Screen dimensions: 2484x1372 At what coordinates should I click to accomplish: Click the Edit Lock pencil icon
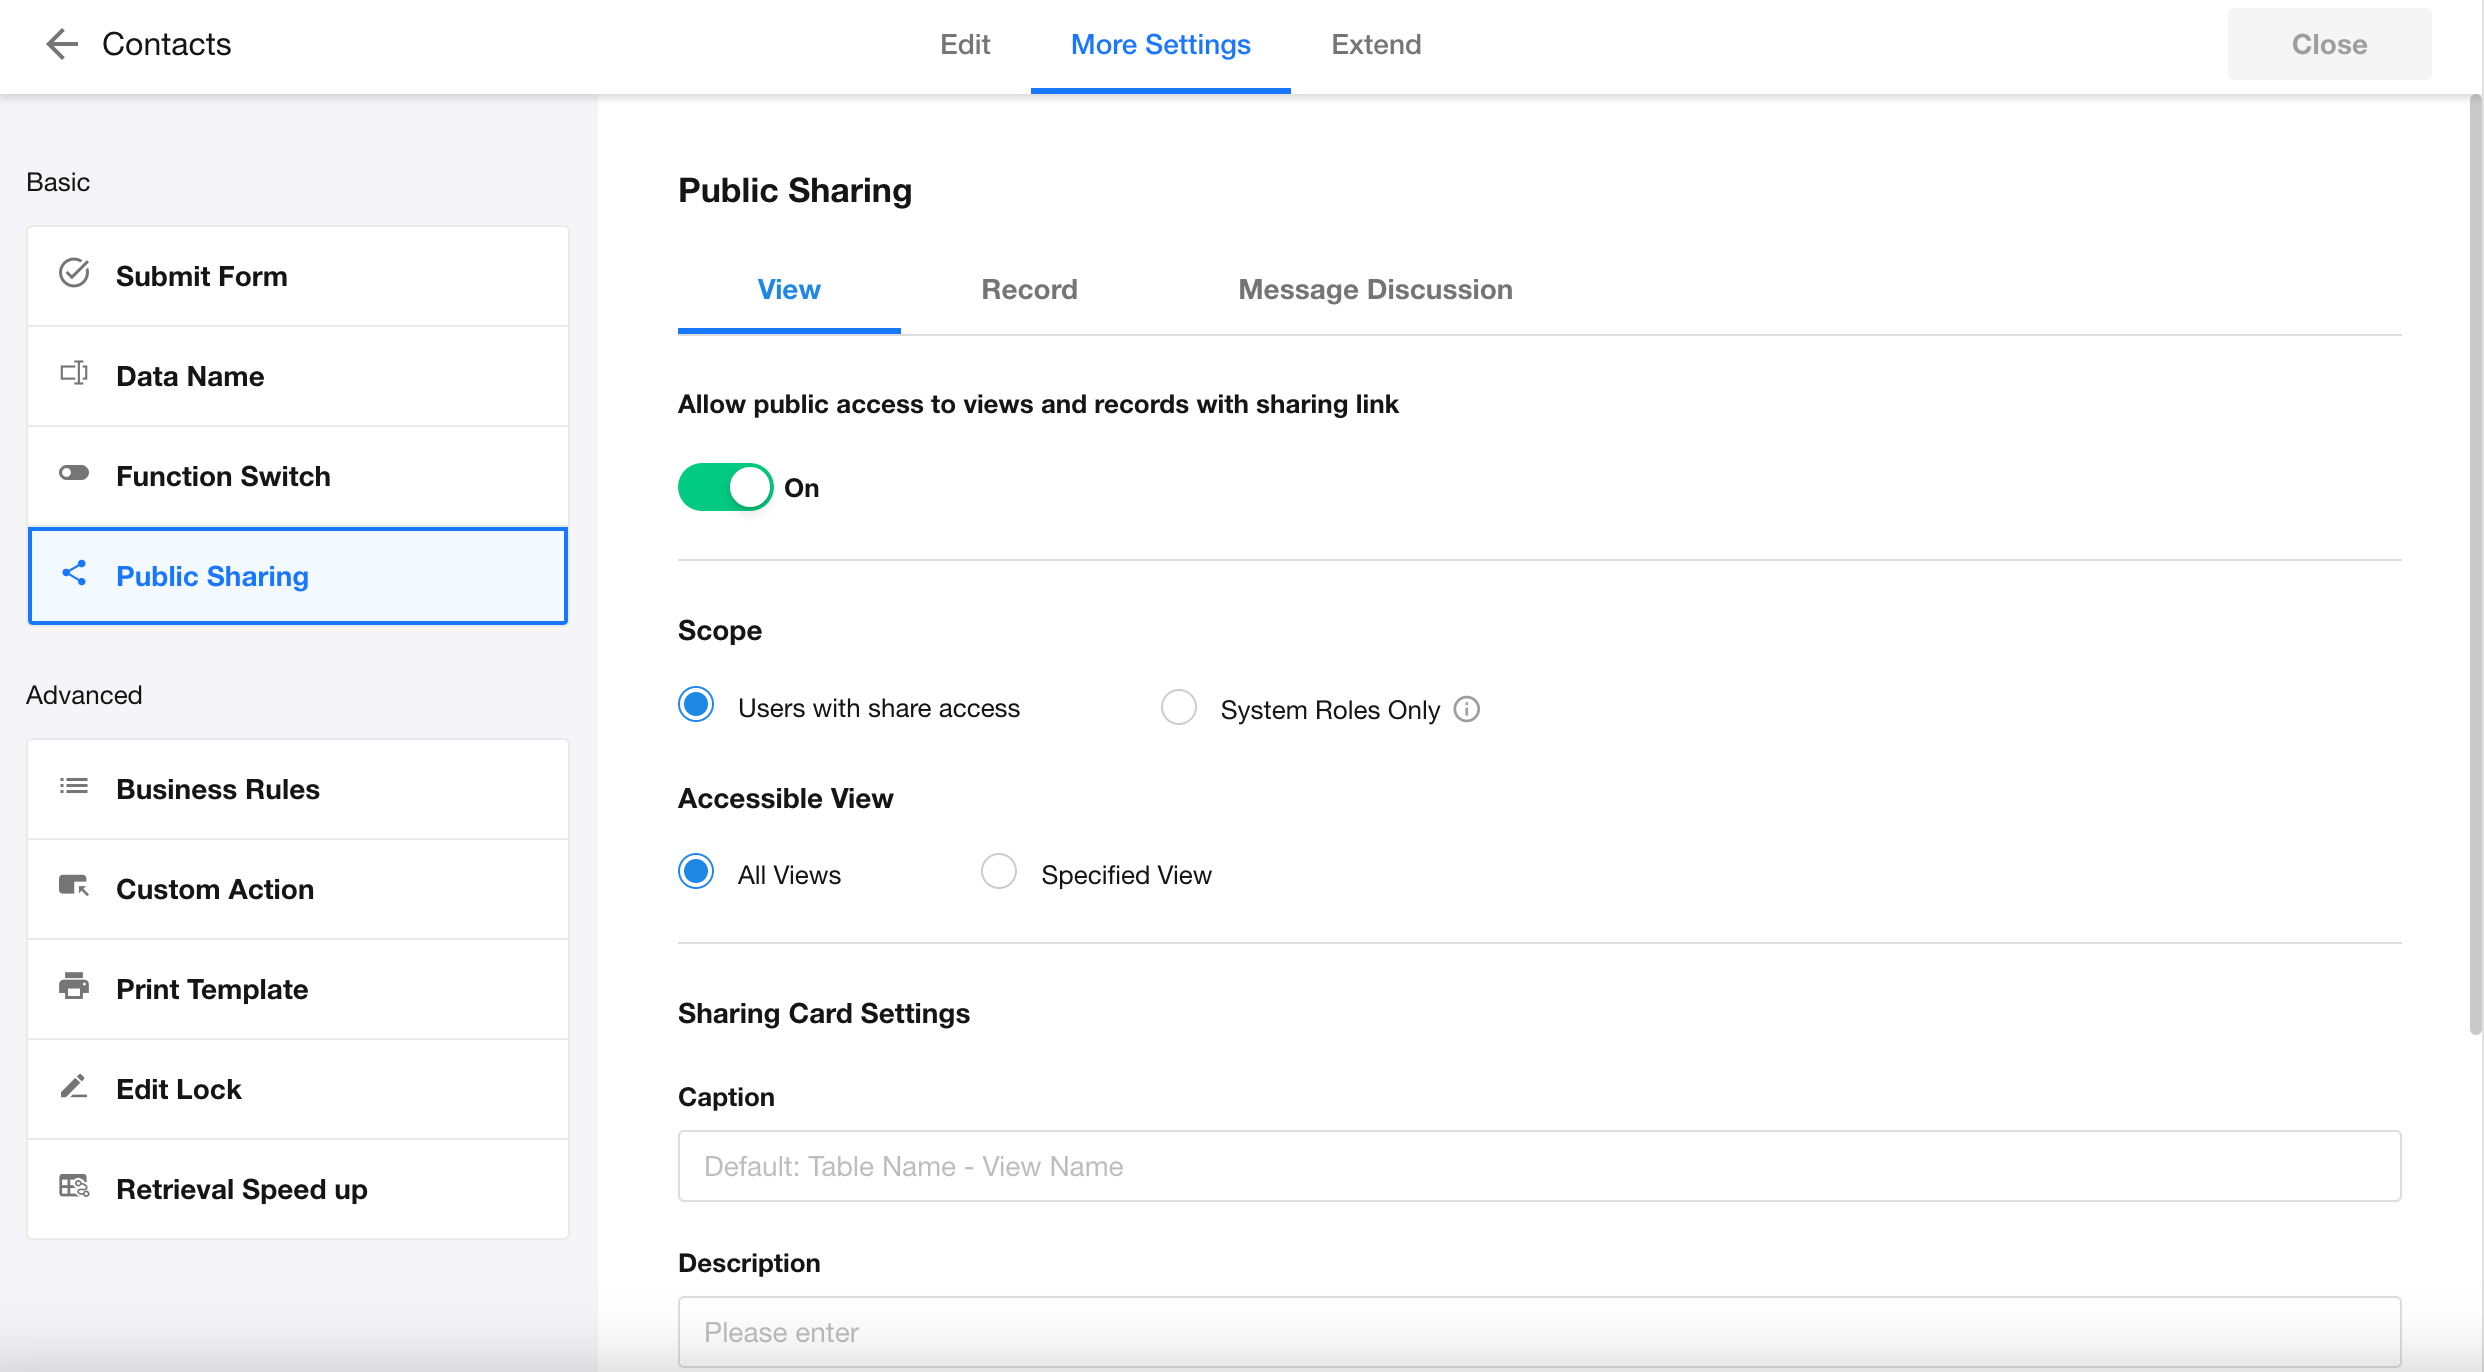74,1086
